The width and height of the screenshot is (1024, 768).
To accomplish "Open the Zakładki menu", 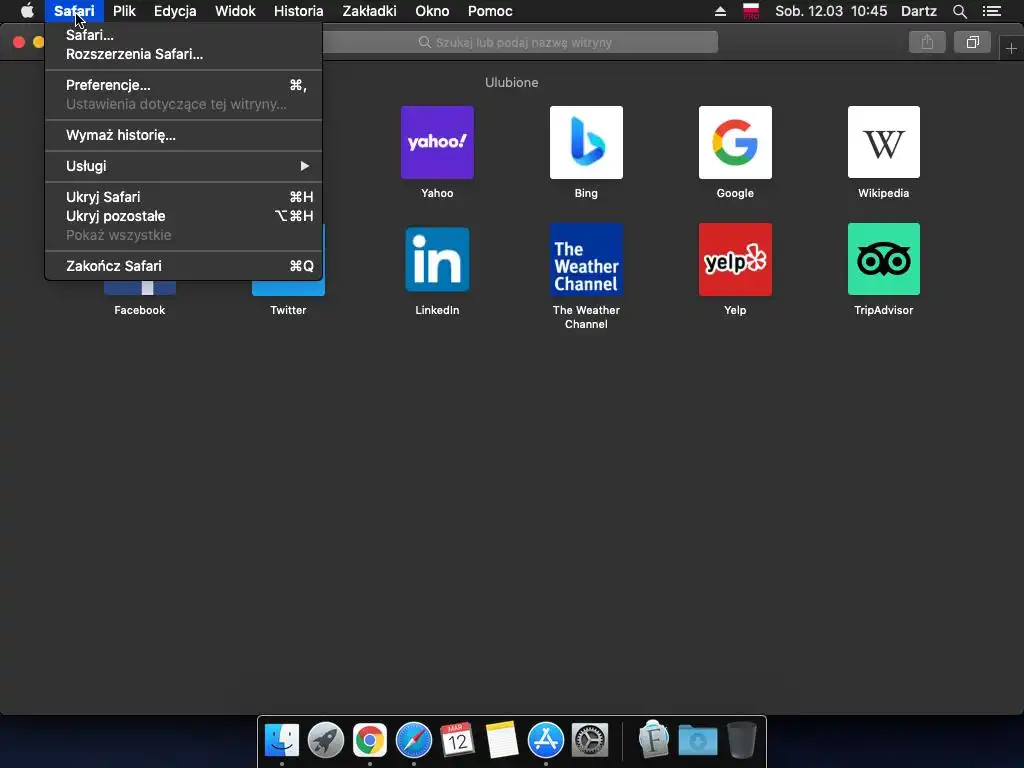I will (369, 11).
